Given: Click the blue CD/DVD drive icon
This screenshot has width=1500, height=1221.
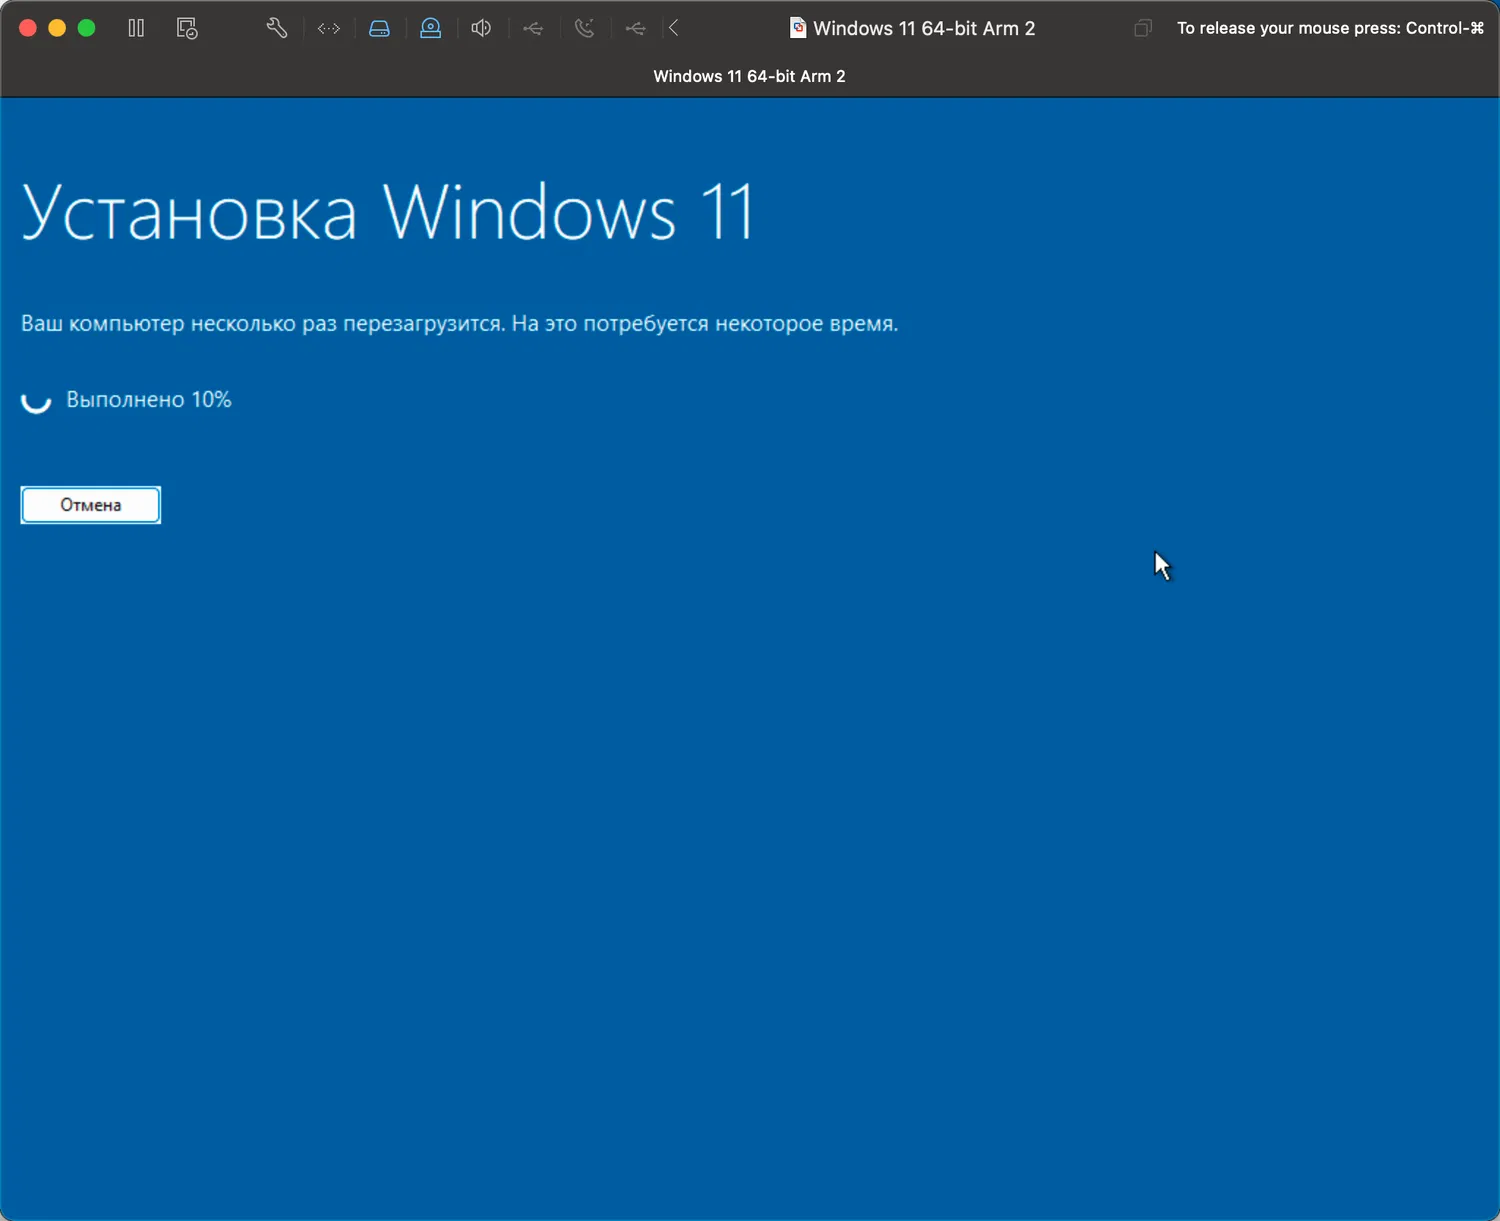Looking at the screenshot, I should point(430,28).
